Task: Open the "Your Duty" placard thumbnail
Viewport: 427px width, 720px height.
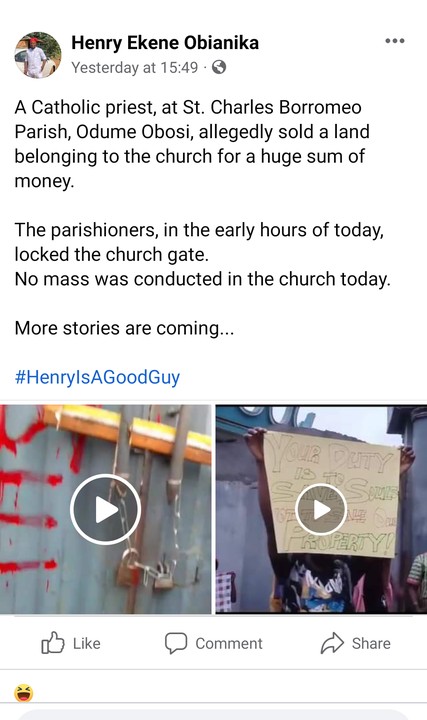Action: coord(321,509)
